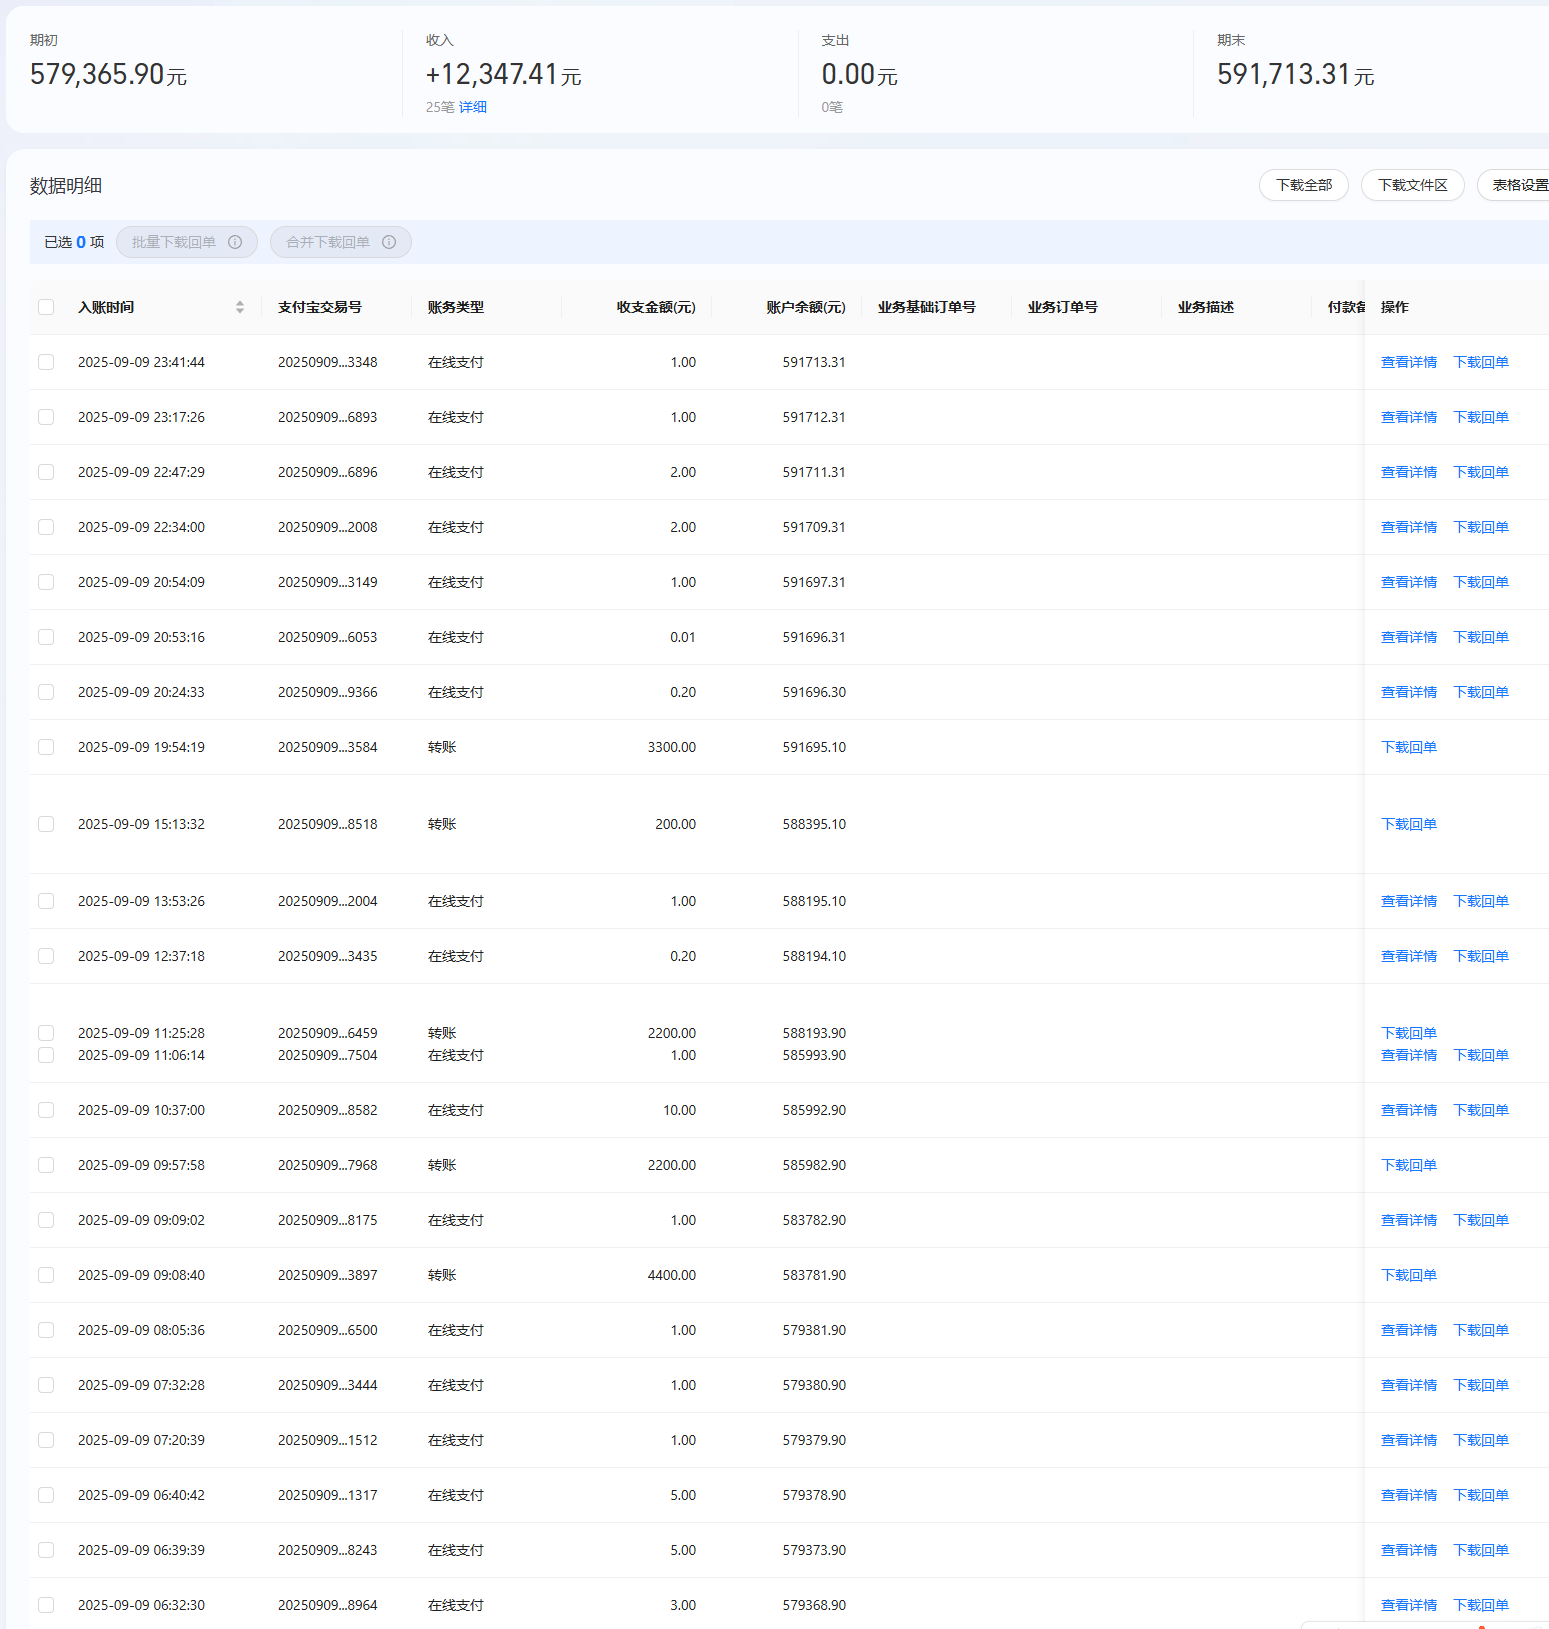Click transaction number 20250909...8518
The width and height of the screenshot is (1549, 1629).
pyautogui.click(x=327, y=824)
